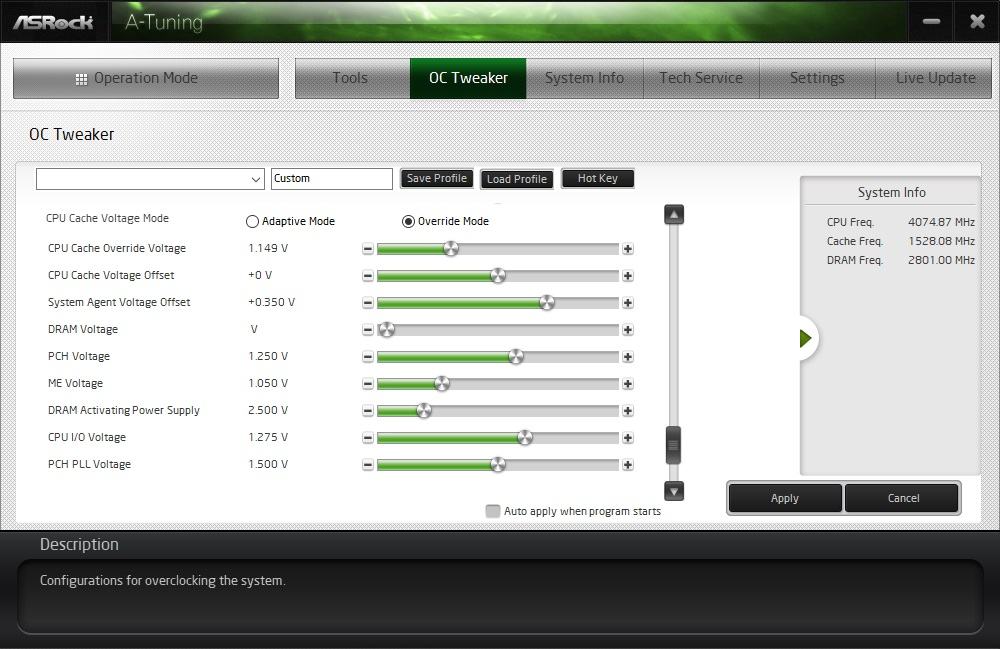Click the Load Profile button
Image resolution: width=1000 pixels, height=649 pixels.
point(517,179)
